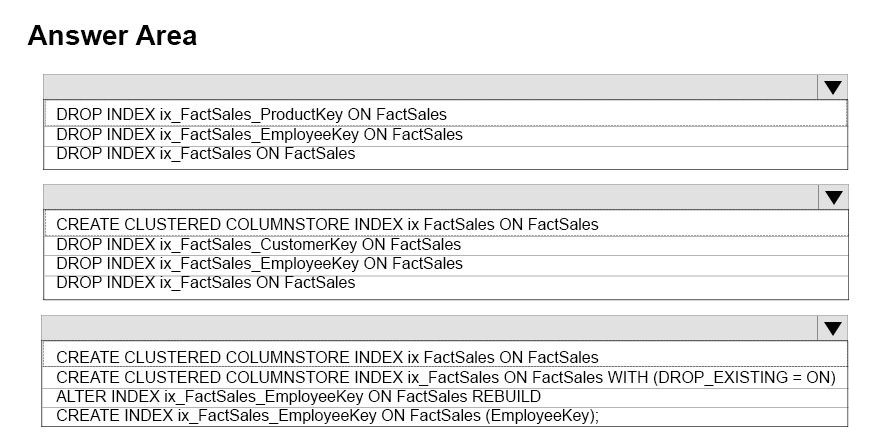Click the black triangle icon above CustomerKey option

click(x=833, y=197)
